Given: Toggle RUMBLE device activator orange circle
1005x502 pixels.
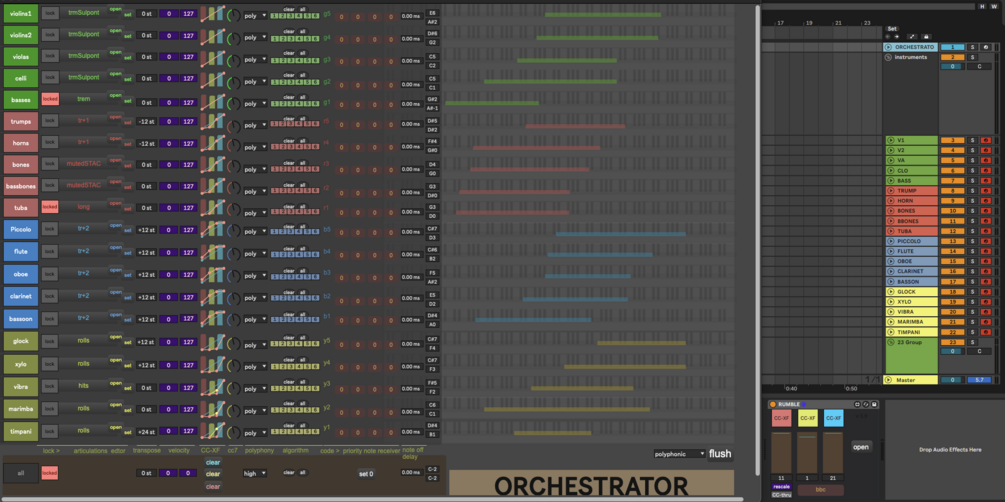Looking at the screenshot, I should (772, 405).
